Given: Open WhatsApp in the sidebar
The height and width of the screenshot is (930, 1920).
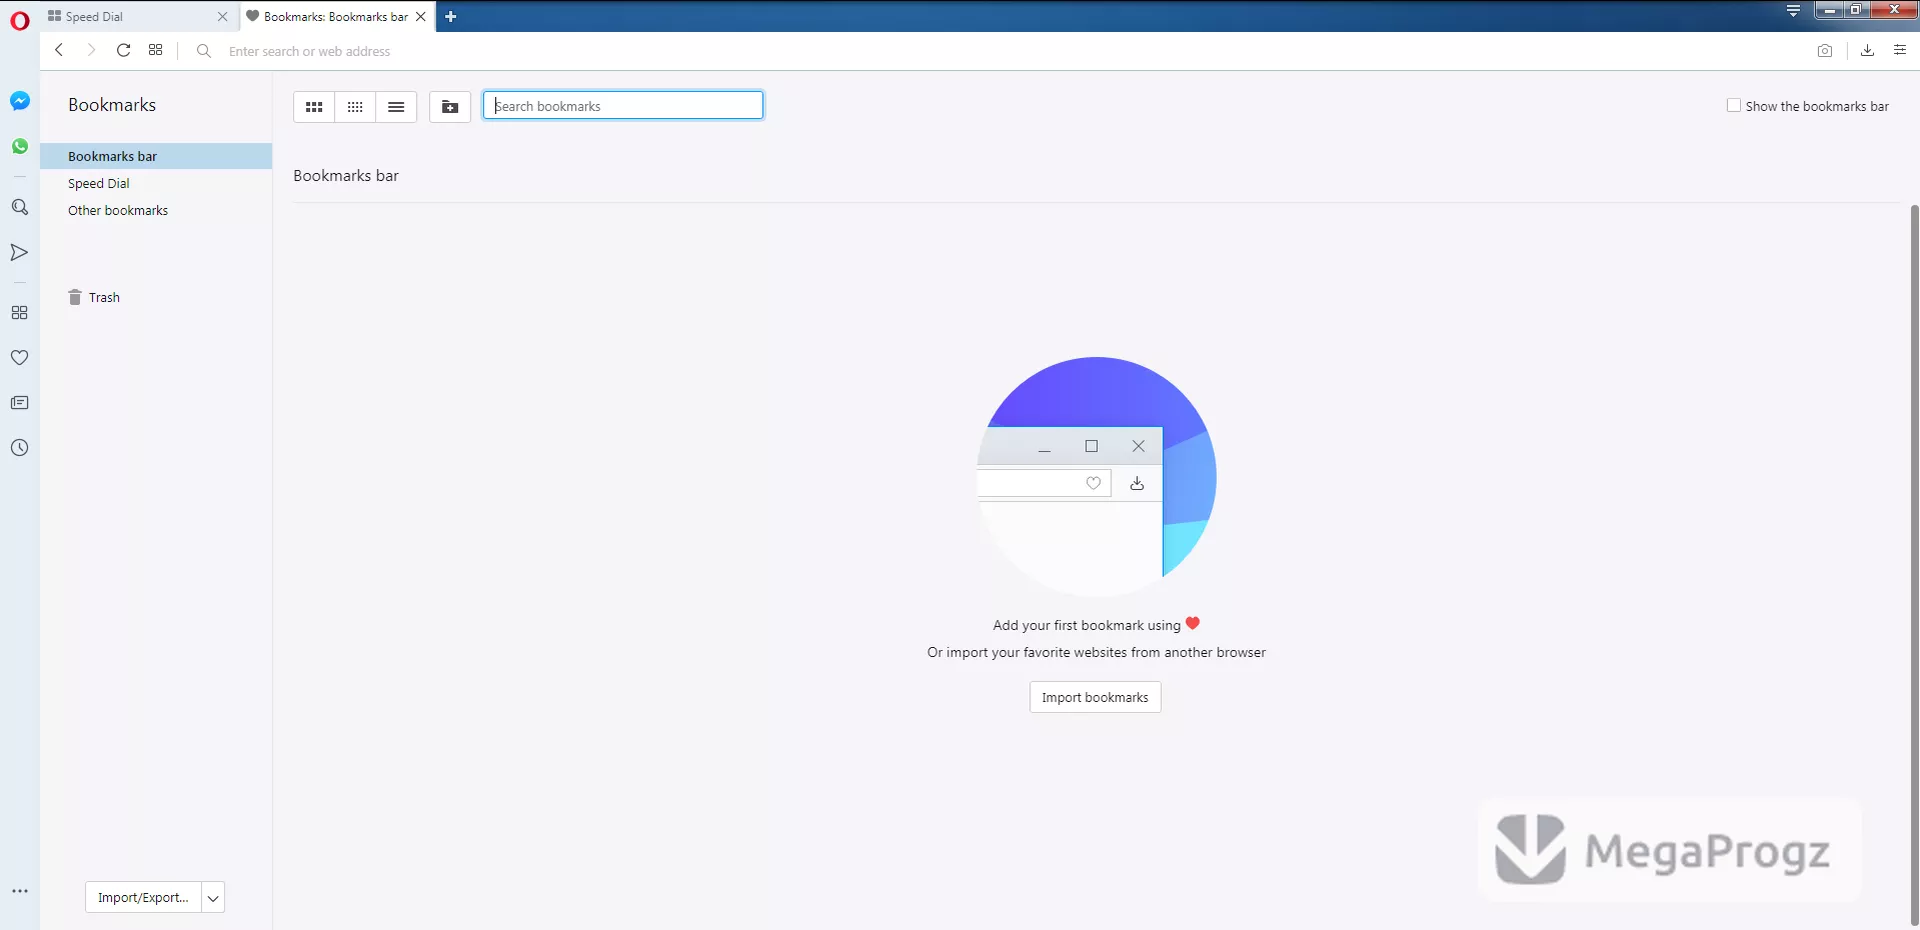Looking at the screenshot, I should [20, 146].
